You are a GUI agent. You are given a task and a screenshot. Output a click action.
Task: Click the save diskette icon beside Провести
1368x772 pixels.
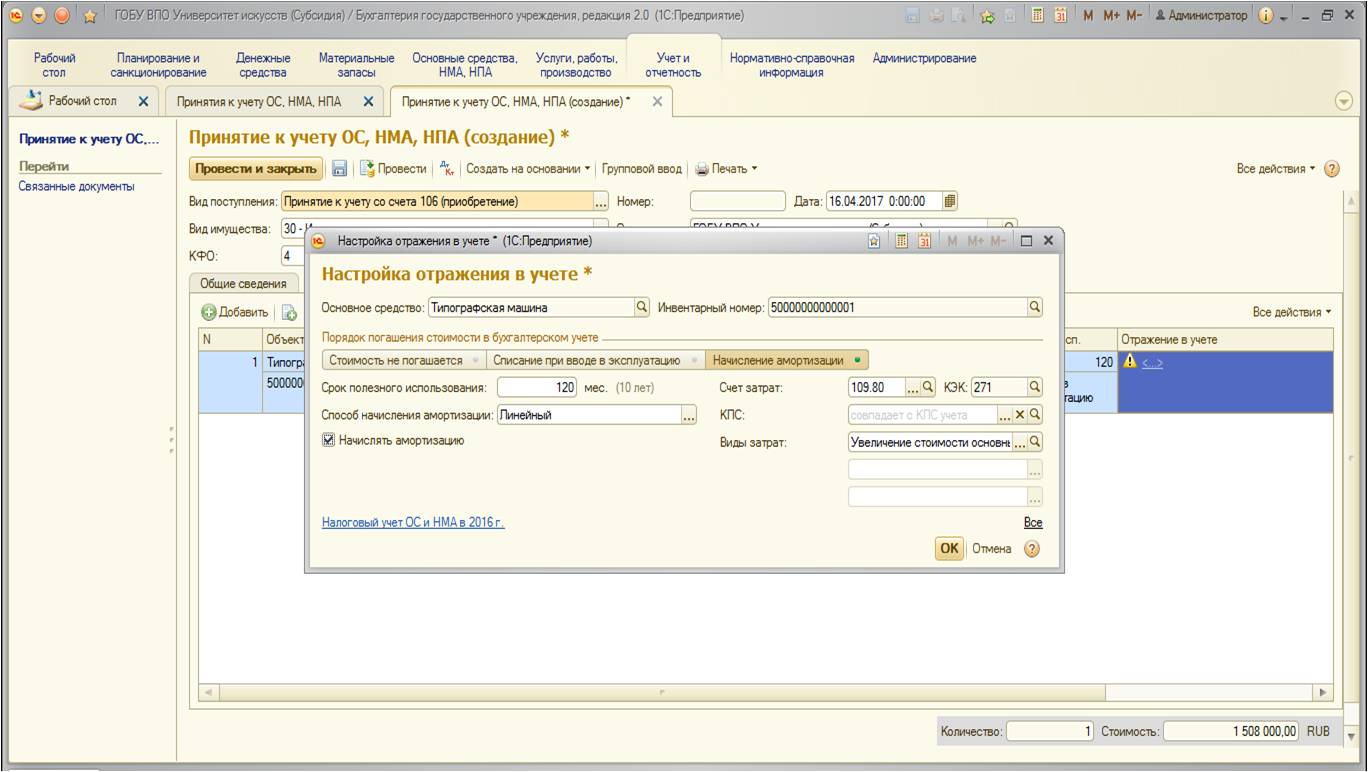click(x=340, y=169)
